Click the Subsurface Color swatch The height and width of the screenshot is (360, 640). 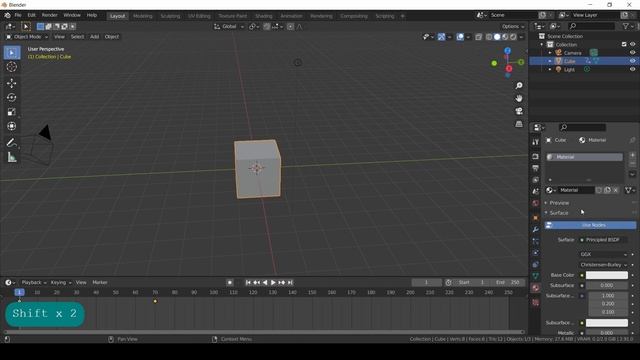point(607,323)
